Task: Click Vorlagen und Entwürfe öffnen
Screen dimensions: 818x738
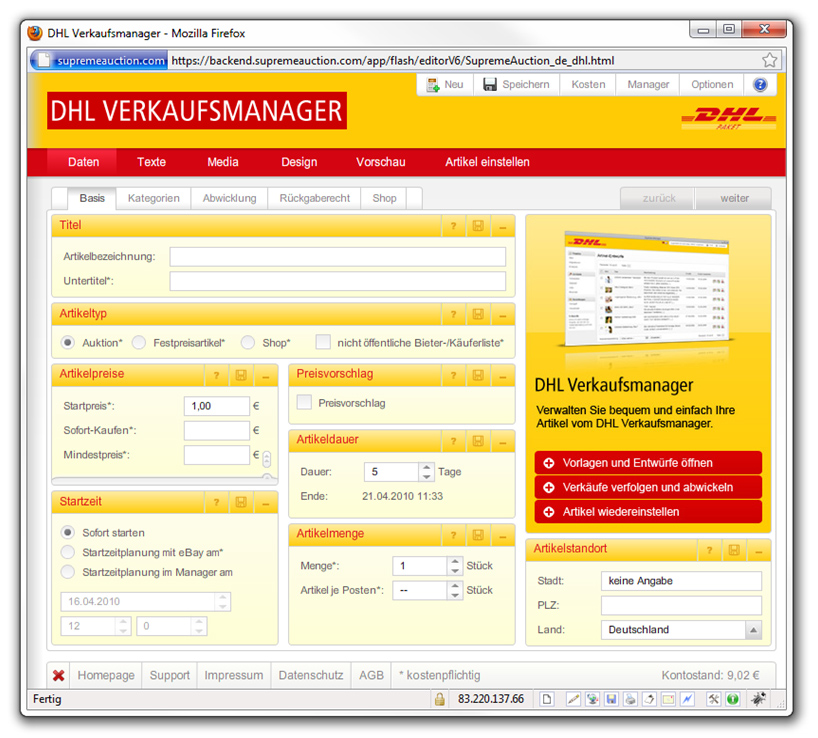Action: pyautogui.click(x=648, y=463)
